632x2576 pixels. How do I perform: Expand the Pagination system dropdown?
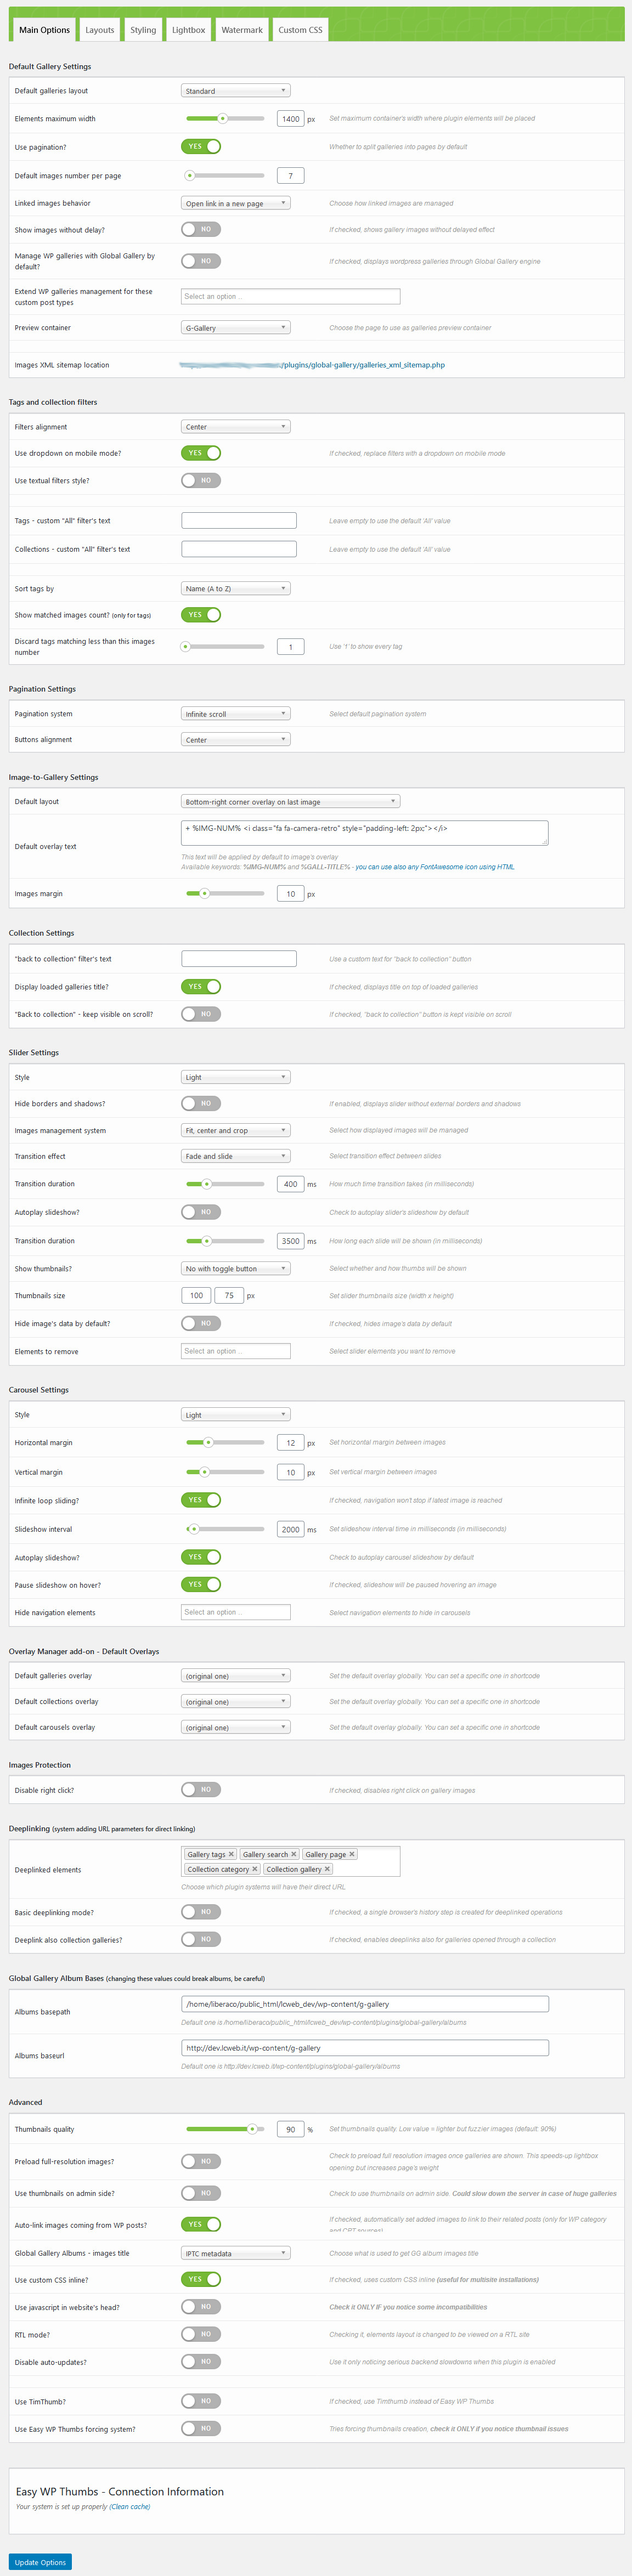tap(236, 714)
